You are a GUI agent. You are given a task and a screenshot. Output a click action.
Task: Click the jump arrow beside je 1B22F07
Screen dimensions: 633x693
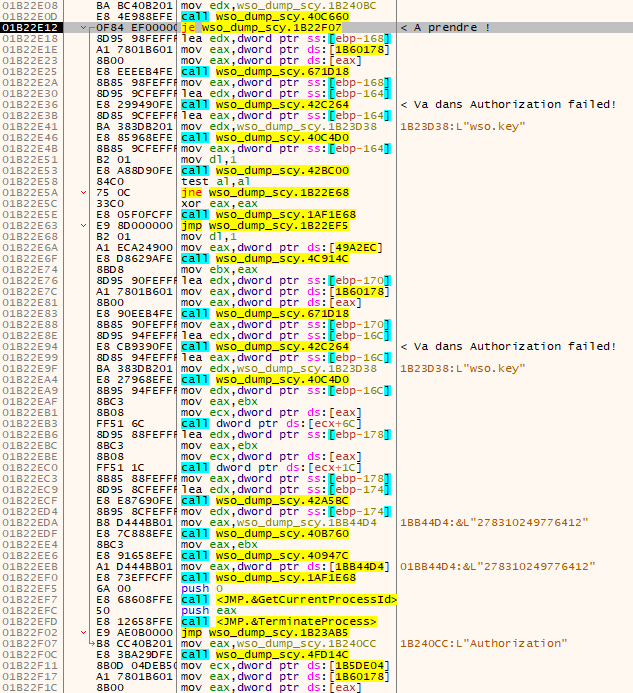point(84,27)
